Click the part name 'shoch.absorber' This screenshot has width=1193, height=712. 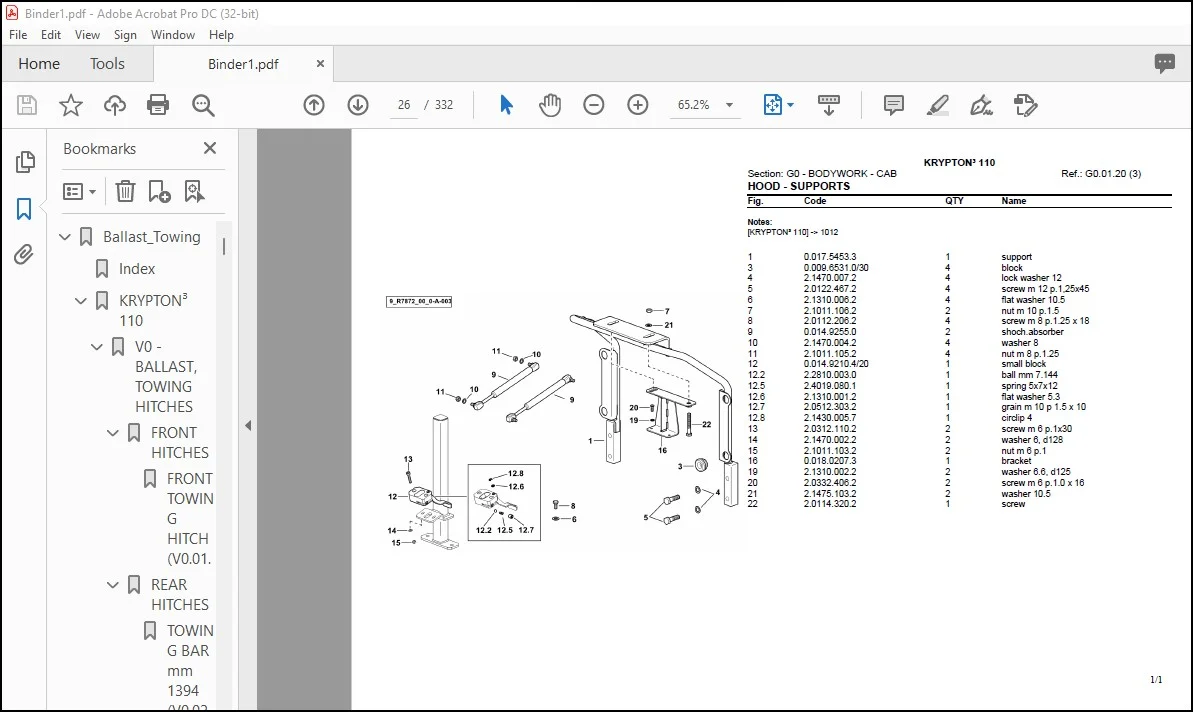coord(1032,332)
